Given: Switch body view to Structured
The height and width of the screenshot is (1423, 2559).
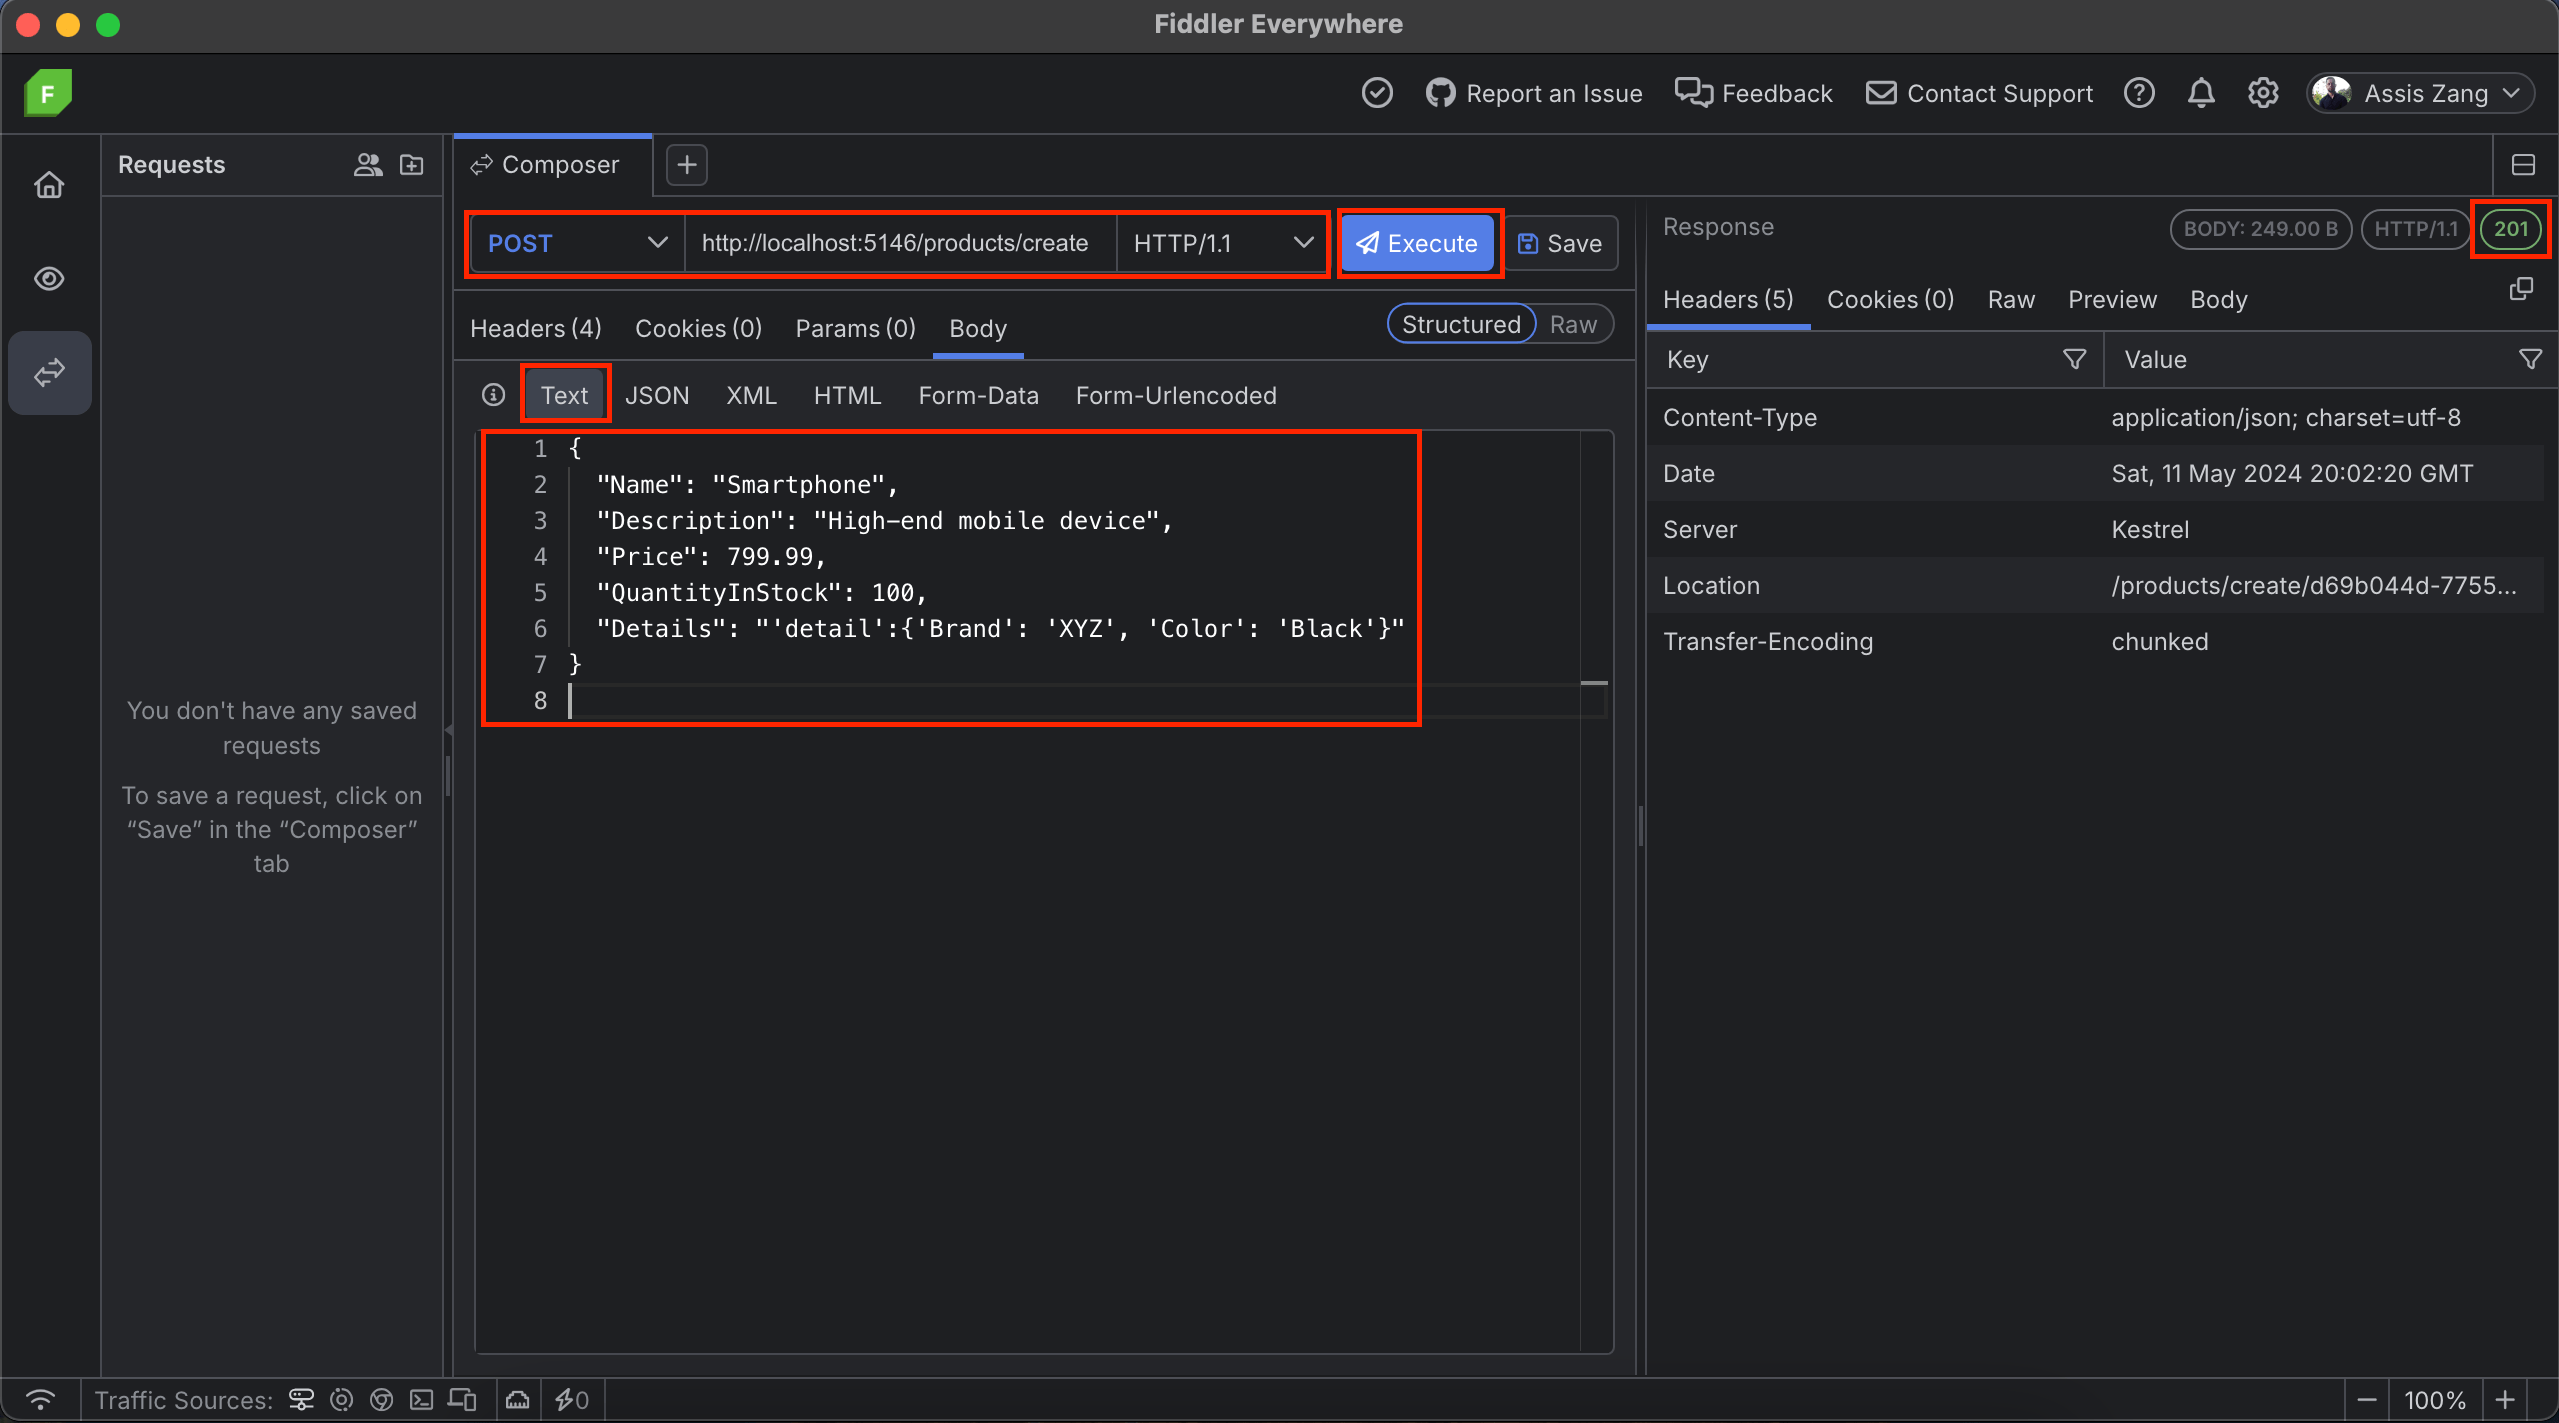Looking at the screenshot, I should [1461, 324].
